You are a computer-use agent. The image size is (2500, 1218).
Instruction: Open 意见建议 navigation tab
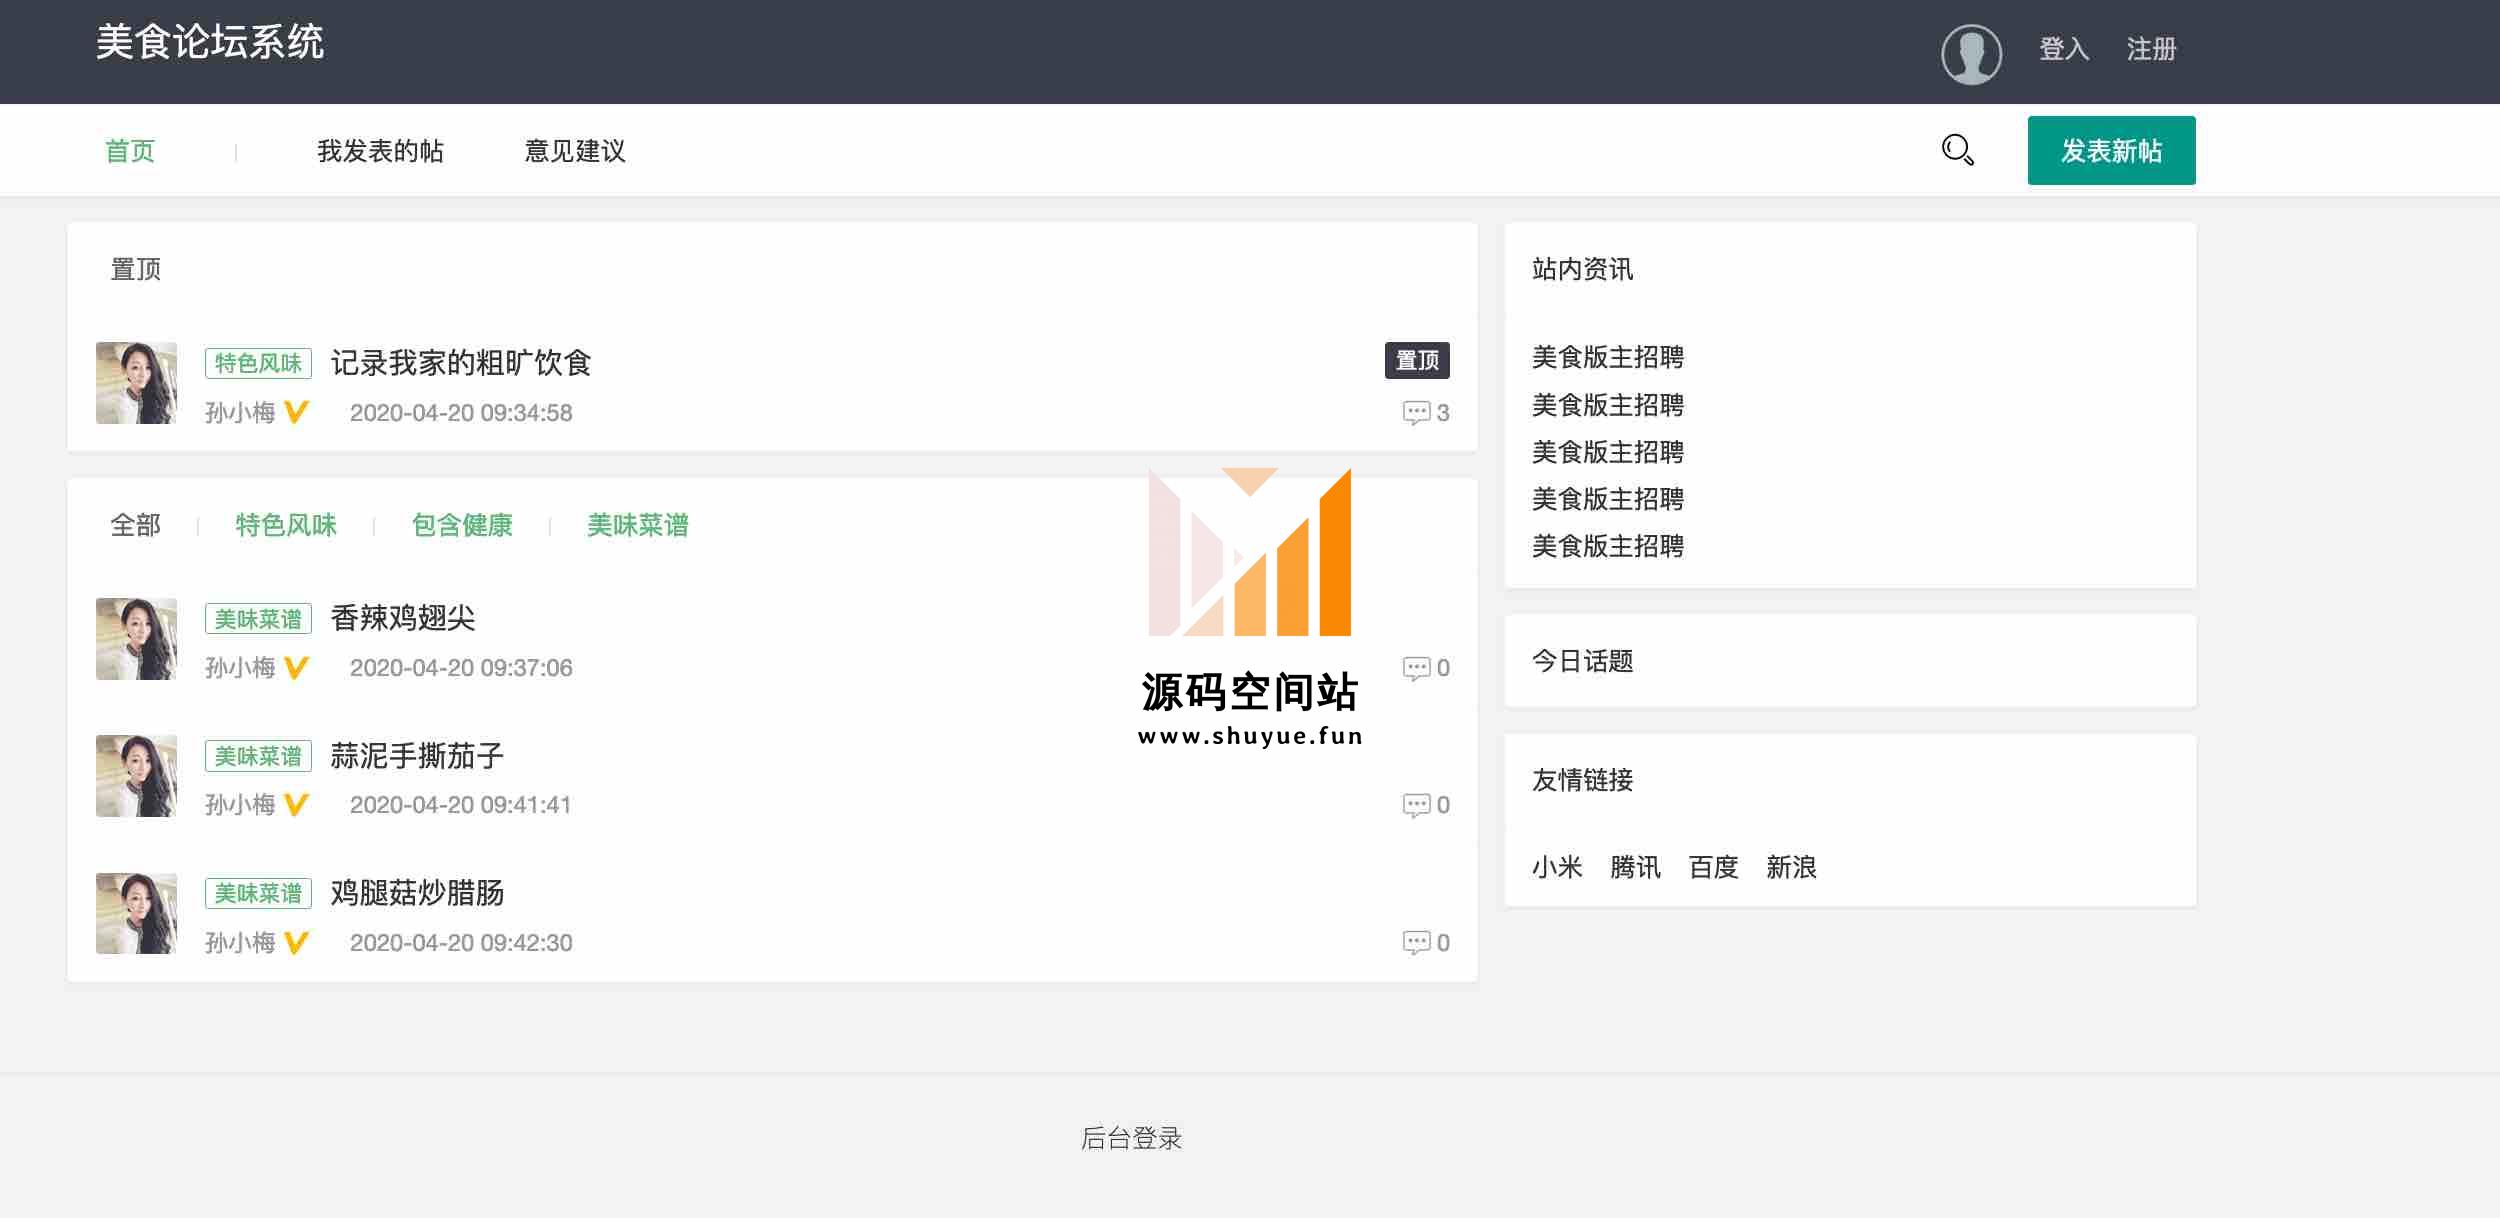pos(575,151)
